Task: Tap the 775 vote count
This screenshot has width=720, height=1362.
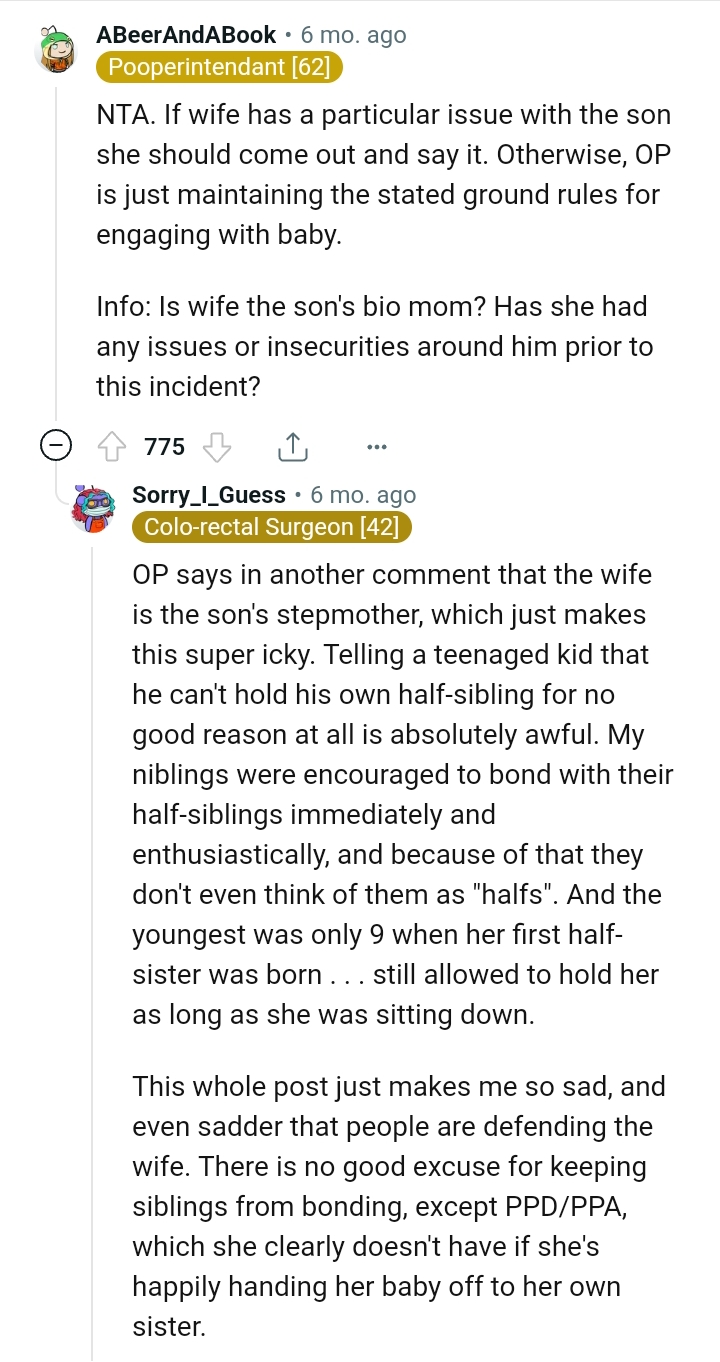Action: tap(164, 447)
